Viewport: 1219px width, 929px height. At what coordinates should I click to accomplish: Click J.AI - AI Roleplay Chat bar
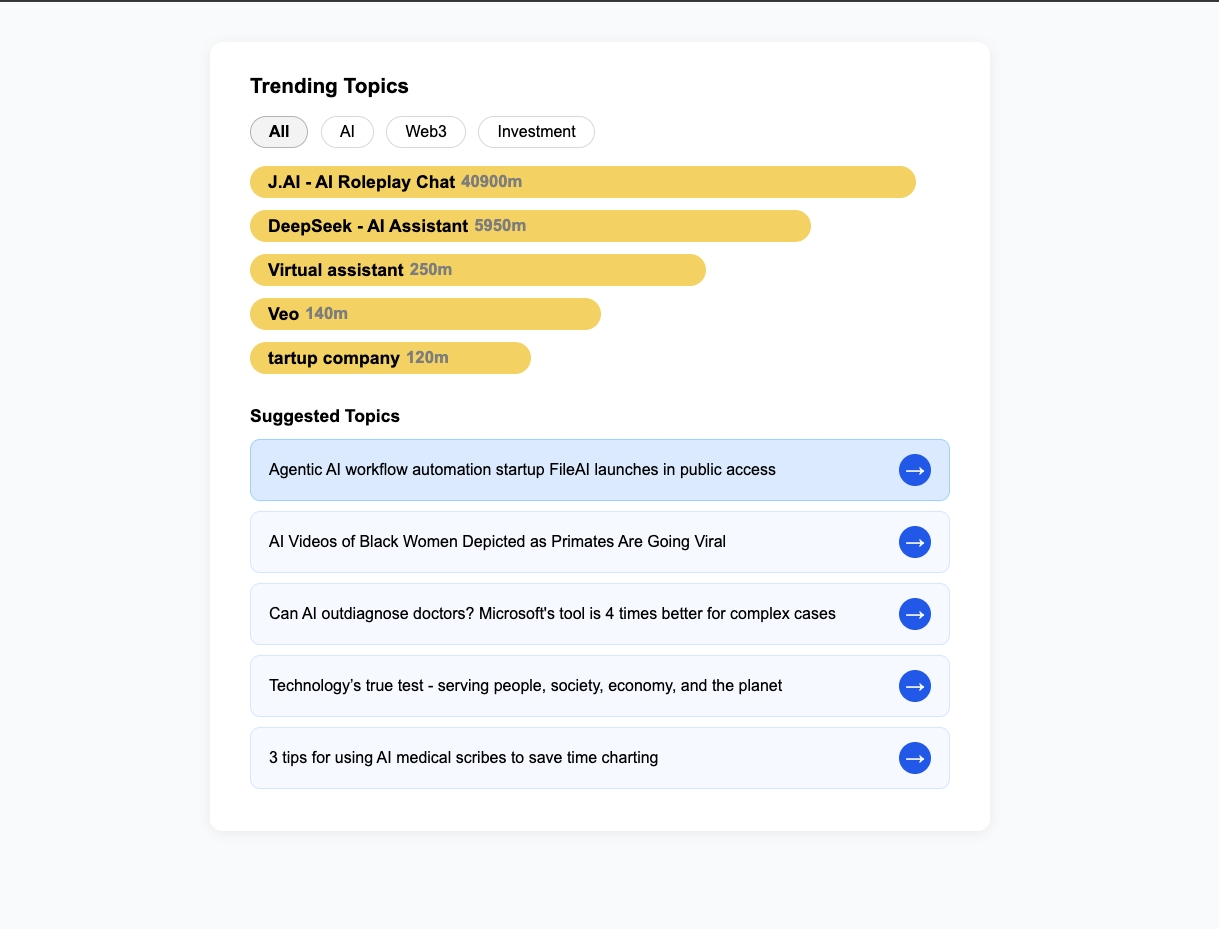point(583,182)
